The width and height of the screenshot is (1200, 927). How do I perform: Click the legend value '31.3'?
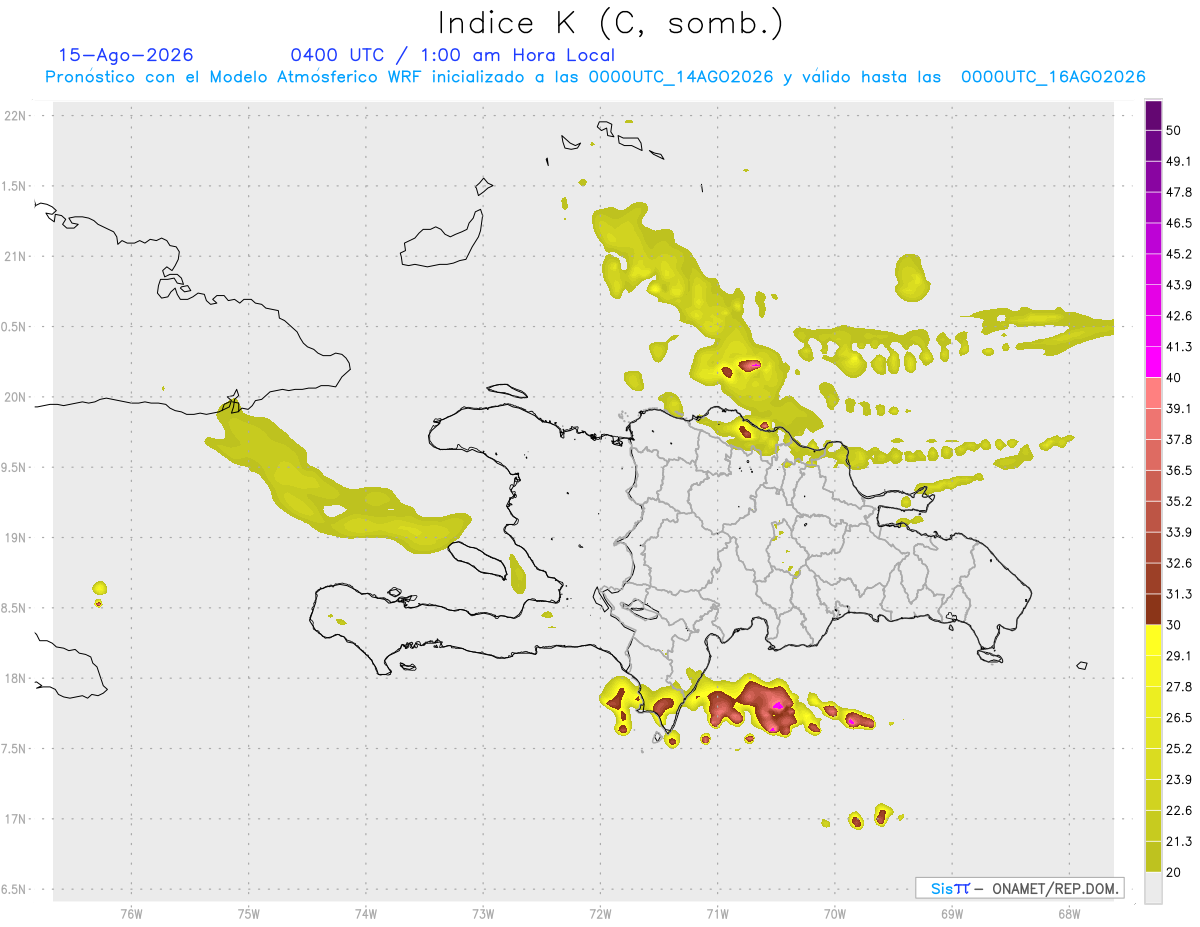(x=1179, y=594)
